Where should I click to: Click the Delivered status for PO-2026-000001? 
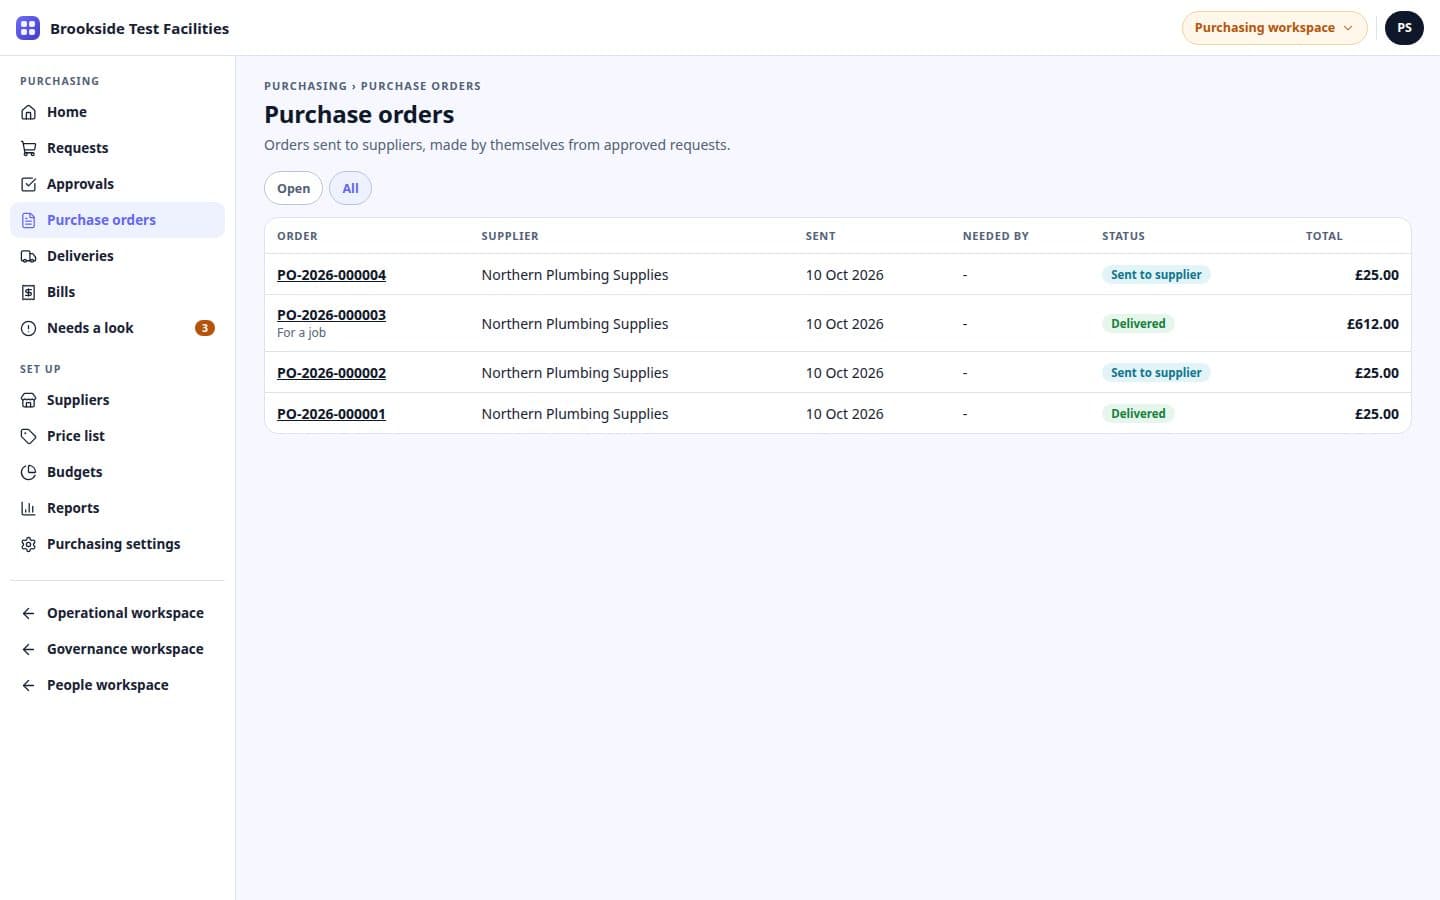coord(1138,414)
